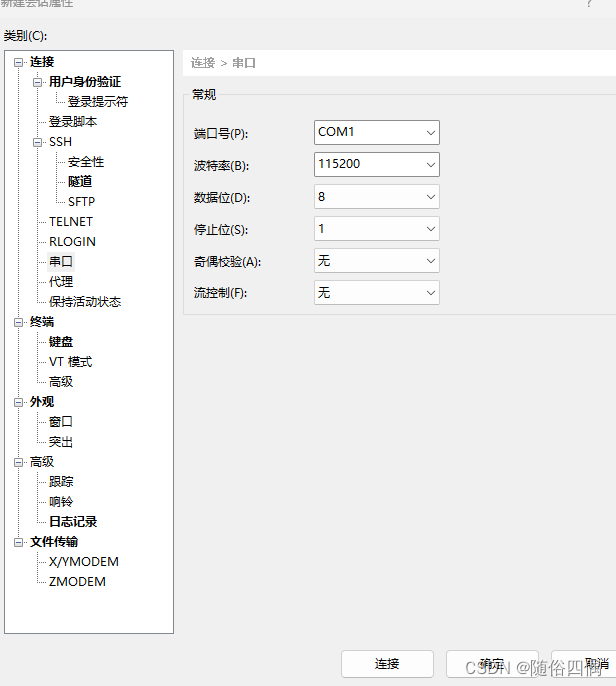Select 隧道 under SSH
The width and height of the screenshot is (616, 686).
pyautogui.click(x=80, y=182)
